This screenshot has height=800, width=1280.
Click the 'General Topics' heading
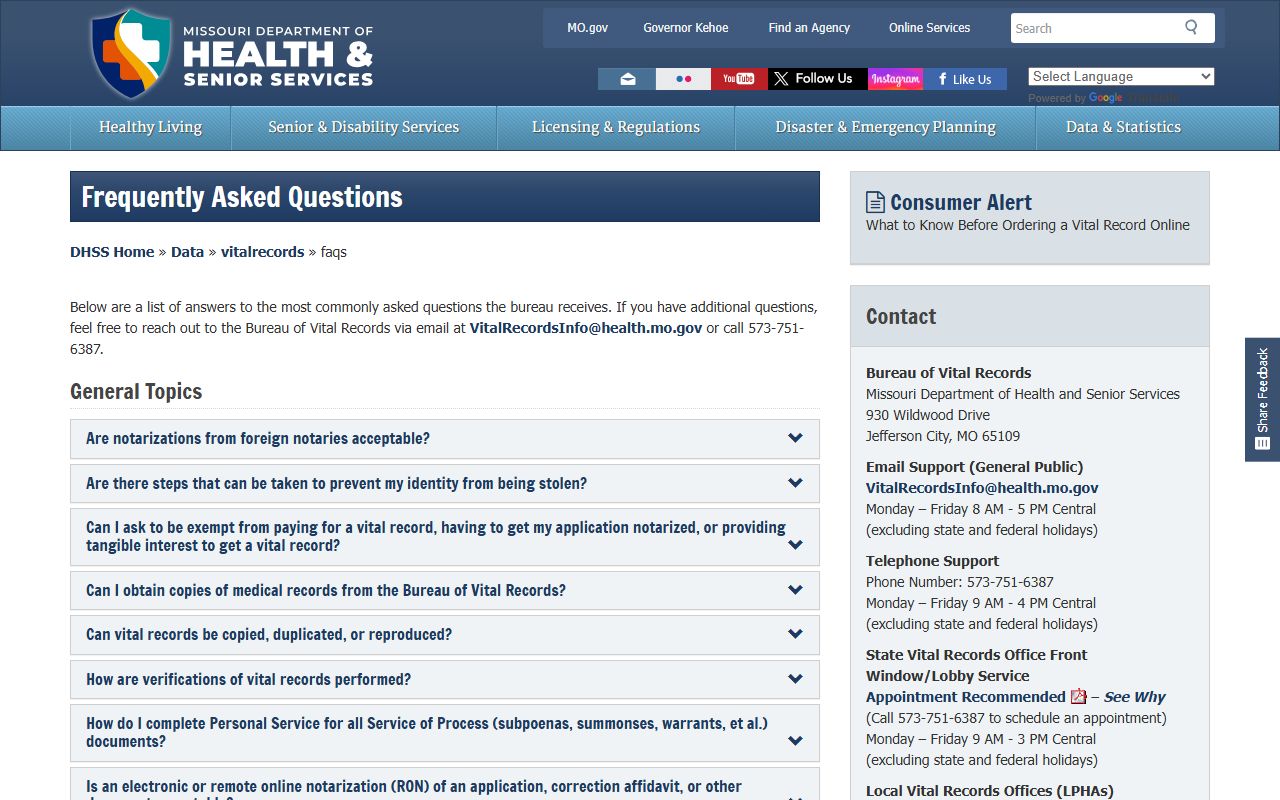(136, 391)
